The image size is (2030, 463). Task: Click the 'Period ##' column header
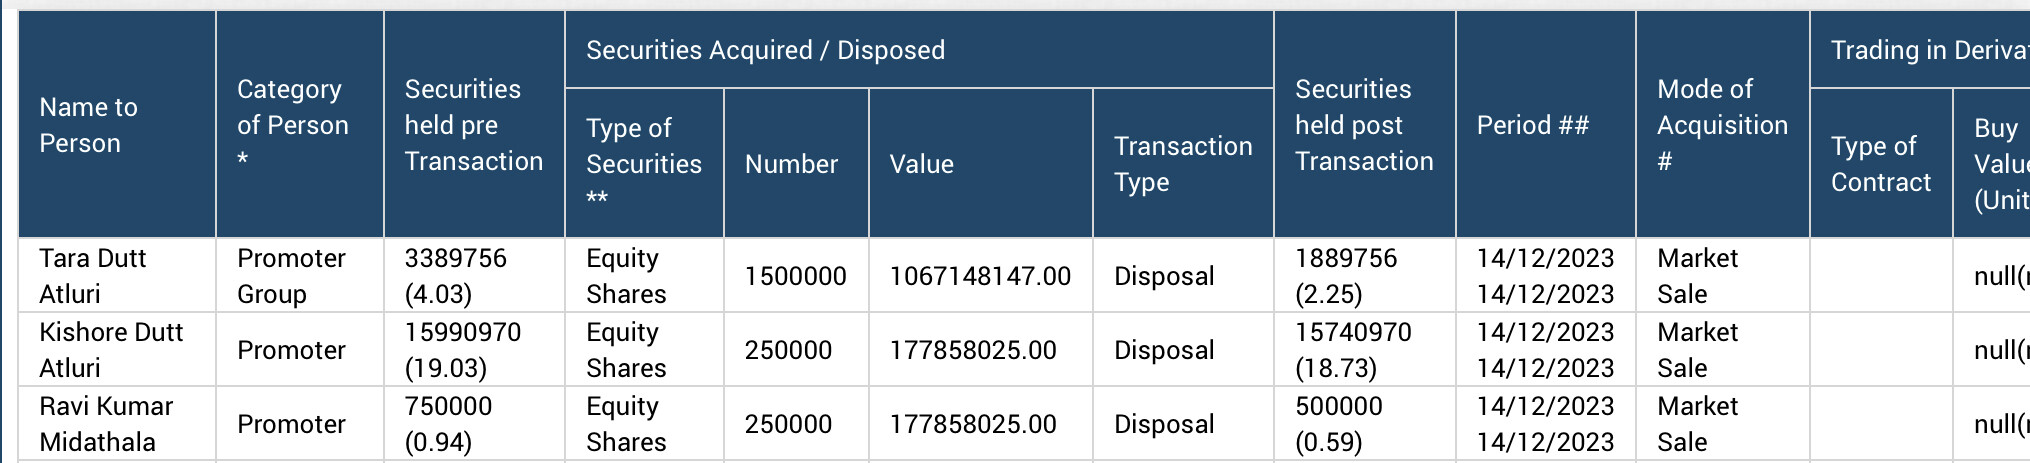pos(1532,125)
